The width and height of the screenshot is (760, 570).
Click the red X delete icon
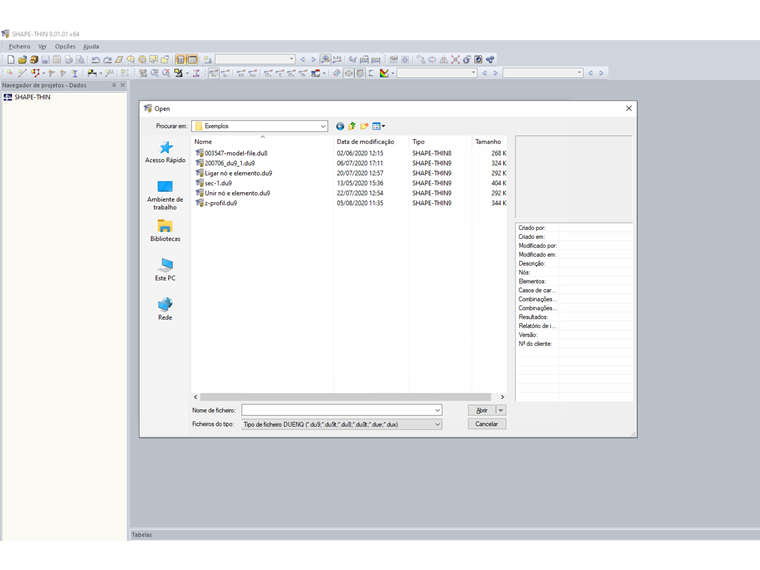click(x=455, y=60)
